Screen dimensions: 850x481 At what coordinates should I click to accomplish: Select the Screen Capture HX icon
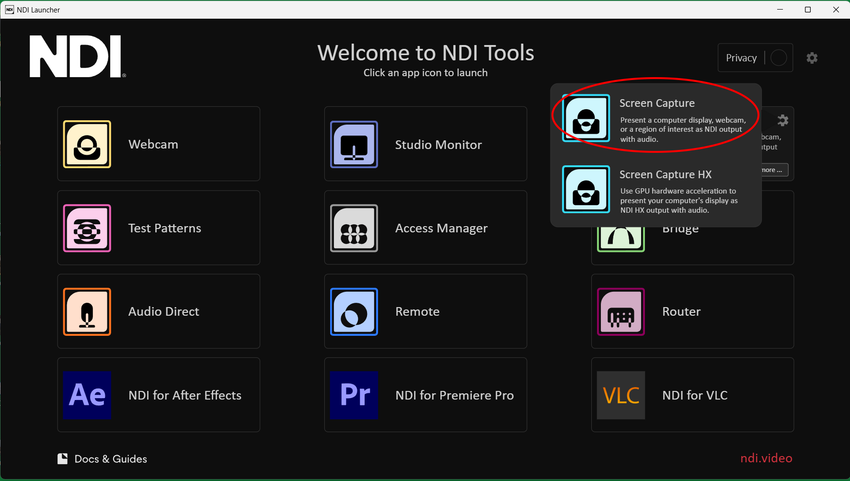tap(586, 189)
